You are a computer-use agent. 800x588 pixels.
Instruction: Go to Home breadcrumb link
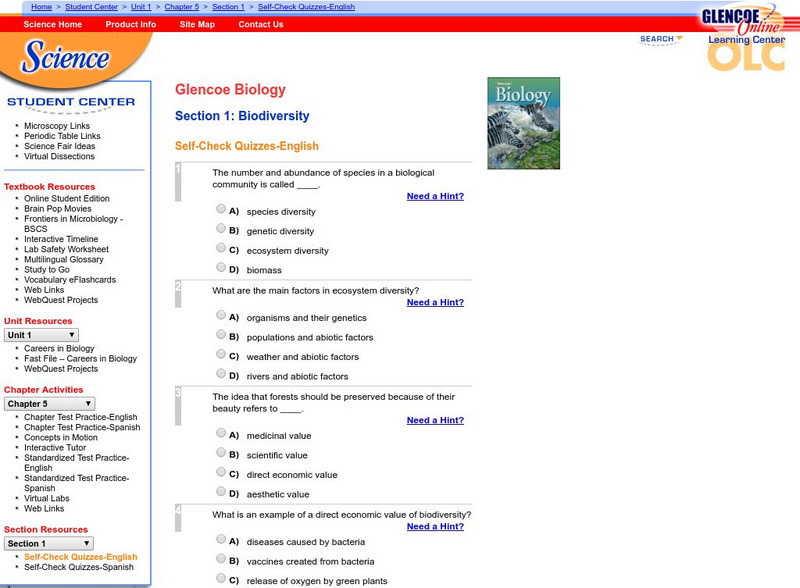point(41,7)
